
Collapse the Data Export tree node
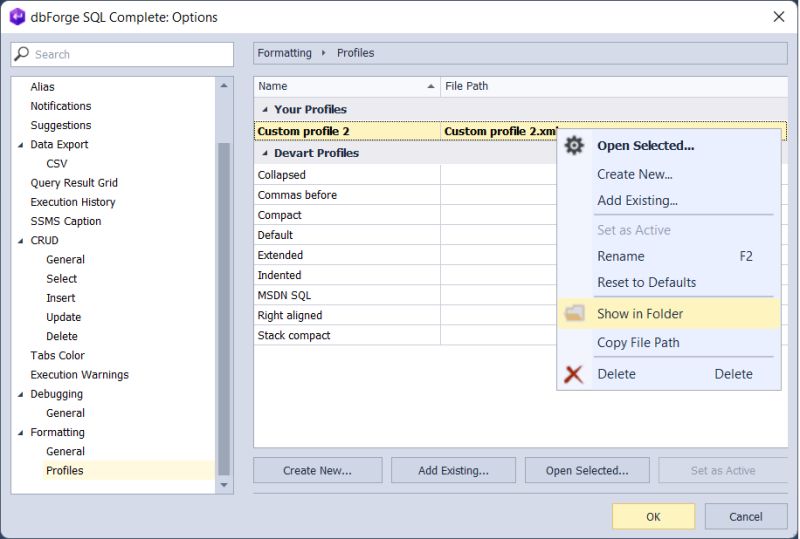point(20,145)
